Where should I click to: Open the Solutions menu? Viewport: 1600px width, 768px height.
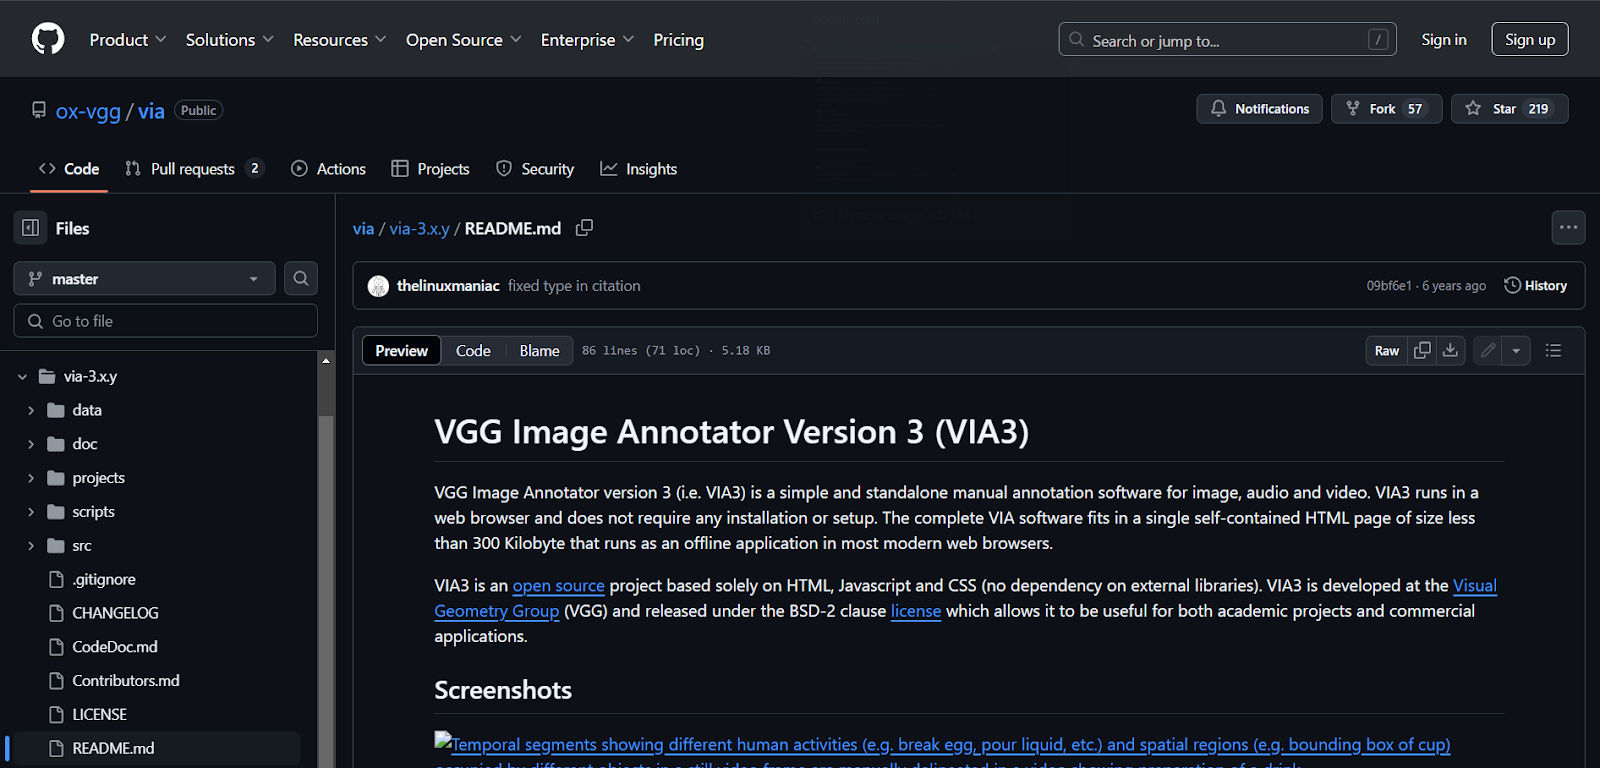[229, 40]
